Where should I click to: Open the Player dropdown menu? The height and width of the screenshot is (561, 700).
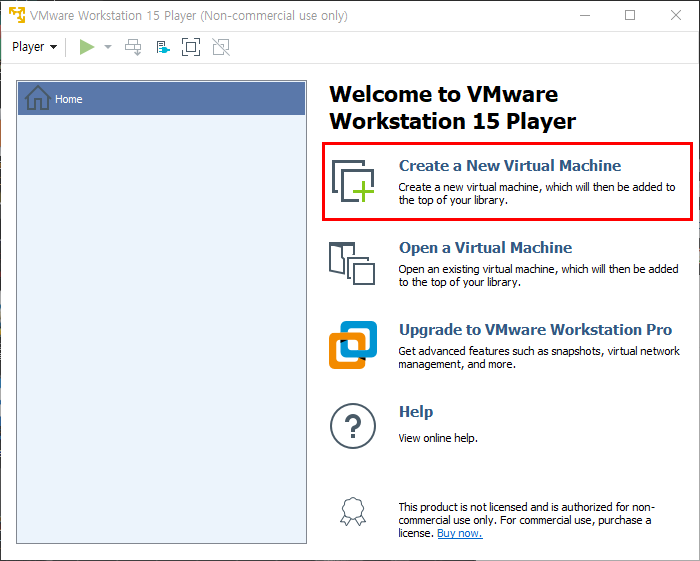coord(34,47)
